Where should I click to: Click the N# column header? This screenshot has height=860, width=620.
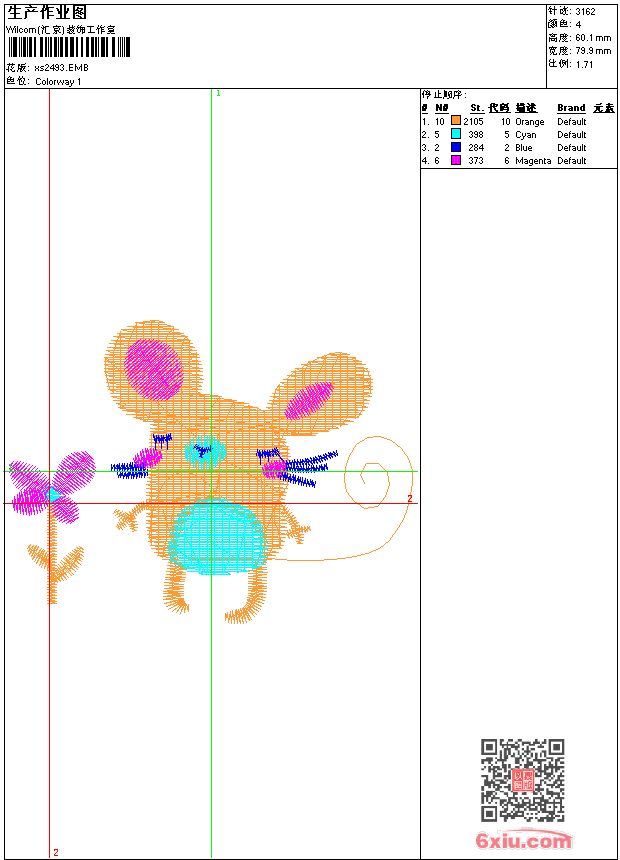click(x=442, y=108)
